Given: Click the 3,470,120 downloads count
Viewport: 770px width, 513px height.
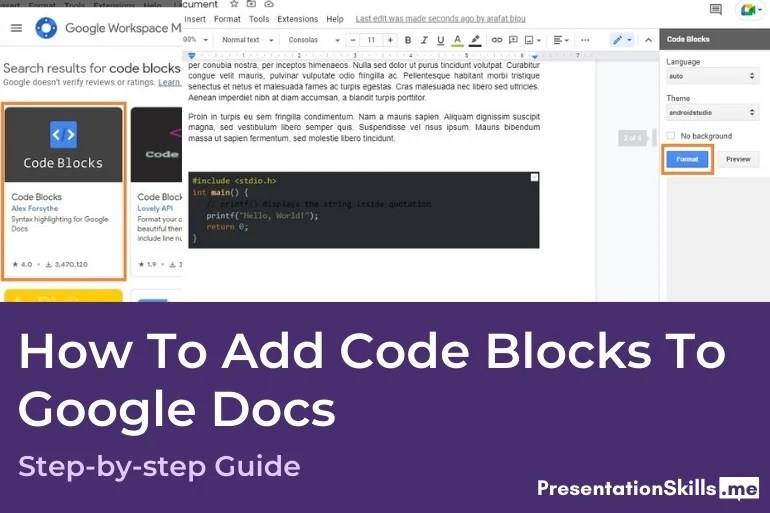Looking at the screenshot, I should pyautogui.click(x=67, y=264).
